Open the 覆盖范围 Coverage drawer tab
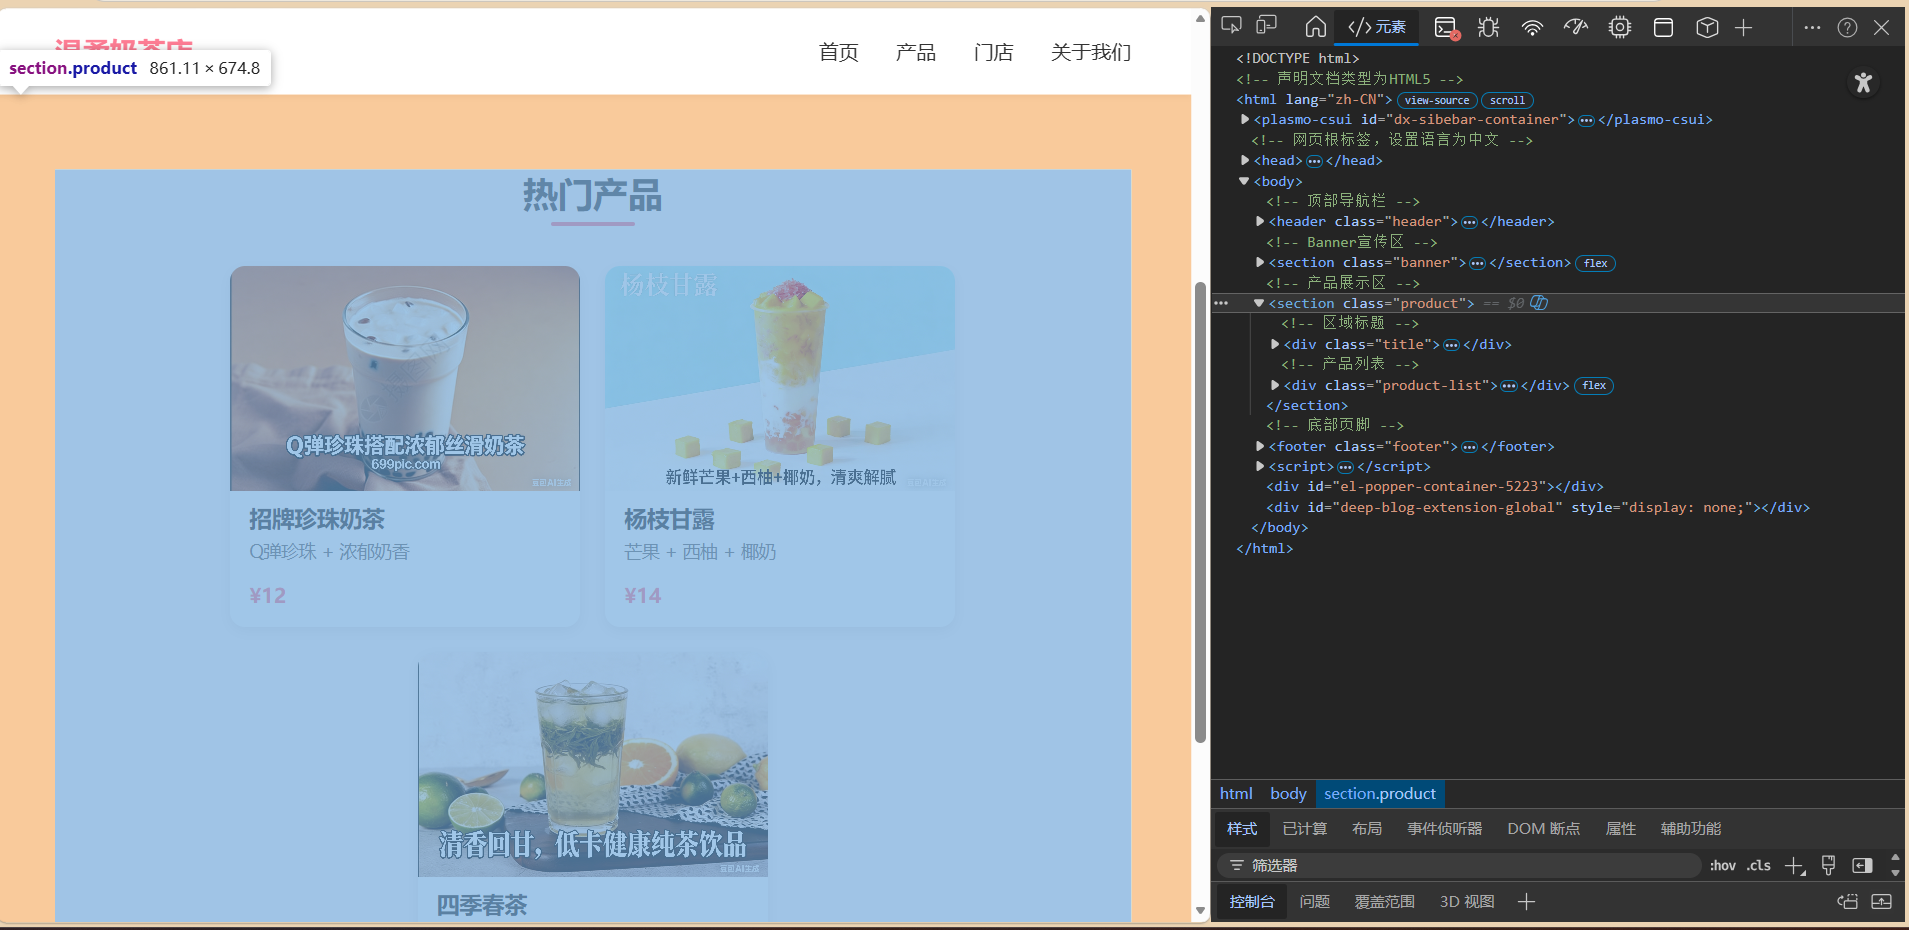The image size is (1909, 930). 1385,901
